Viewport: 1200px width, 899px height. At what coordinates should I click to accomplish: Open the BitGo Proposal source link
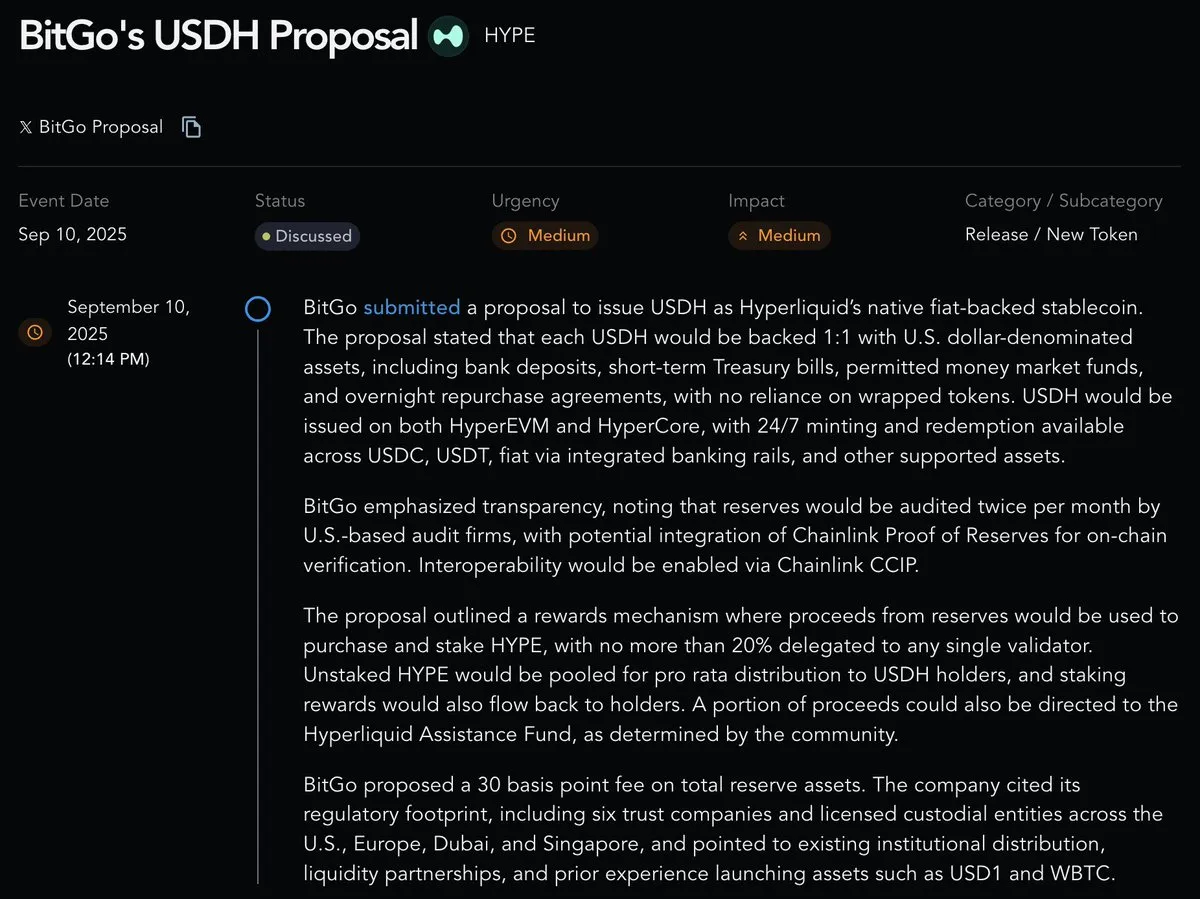100,127
